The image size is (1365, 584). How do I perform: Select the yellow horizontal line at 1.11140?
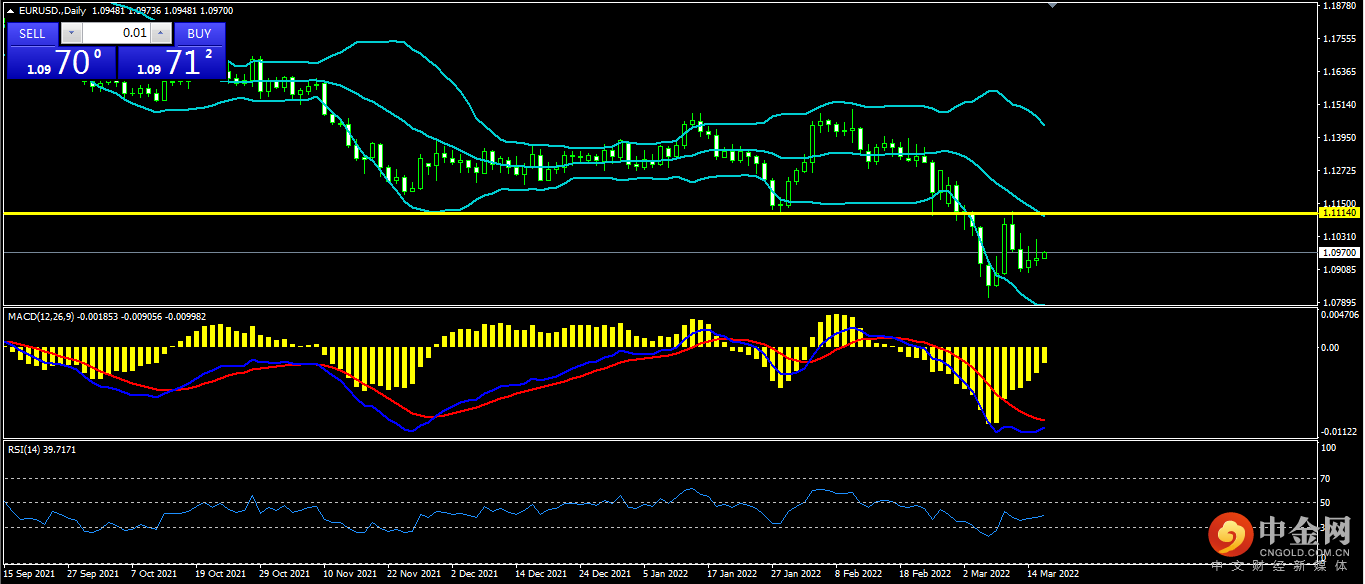tap(660, 213)
